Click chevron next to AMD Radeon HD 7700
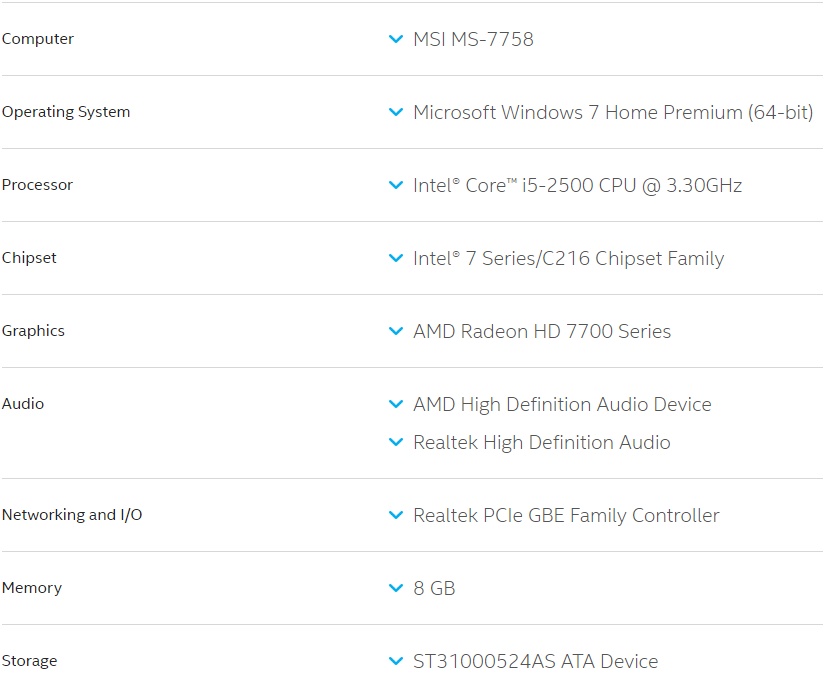The image size is (823, 695). pos(396,331)
